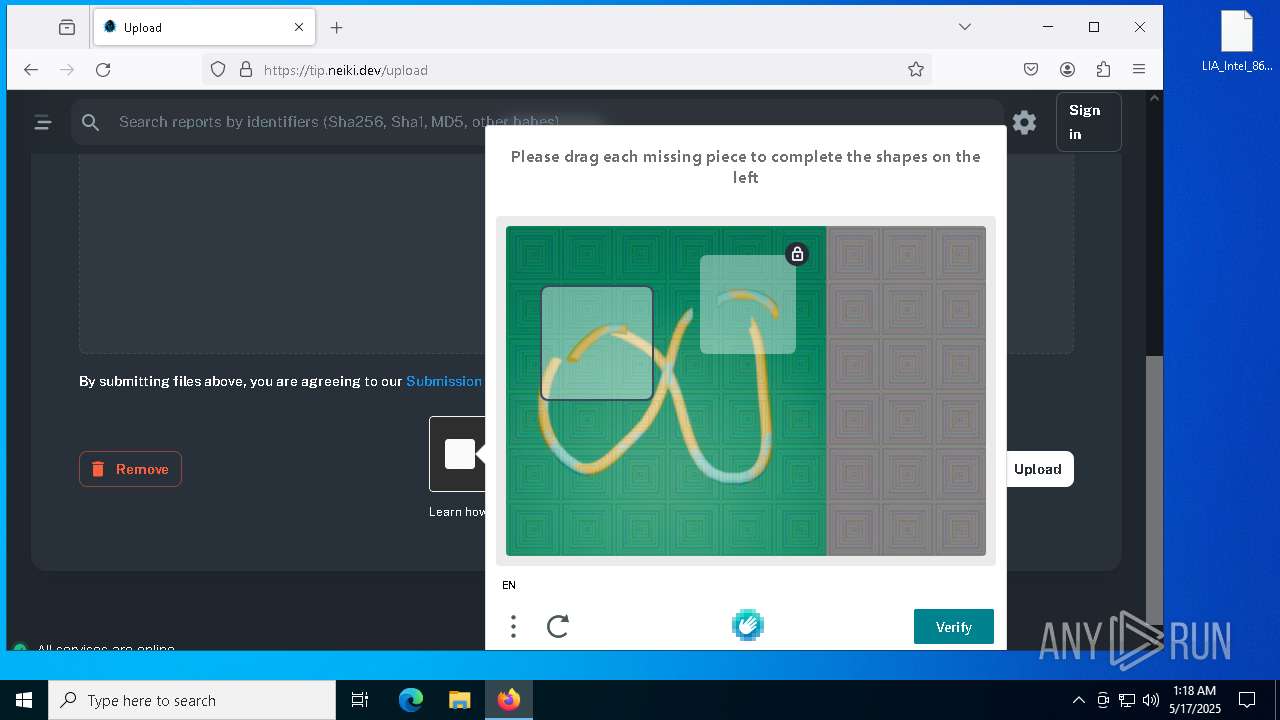Reload the page with the refresh icon
This screenshot has width=1280, height=720.
tap(103, 70)
